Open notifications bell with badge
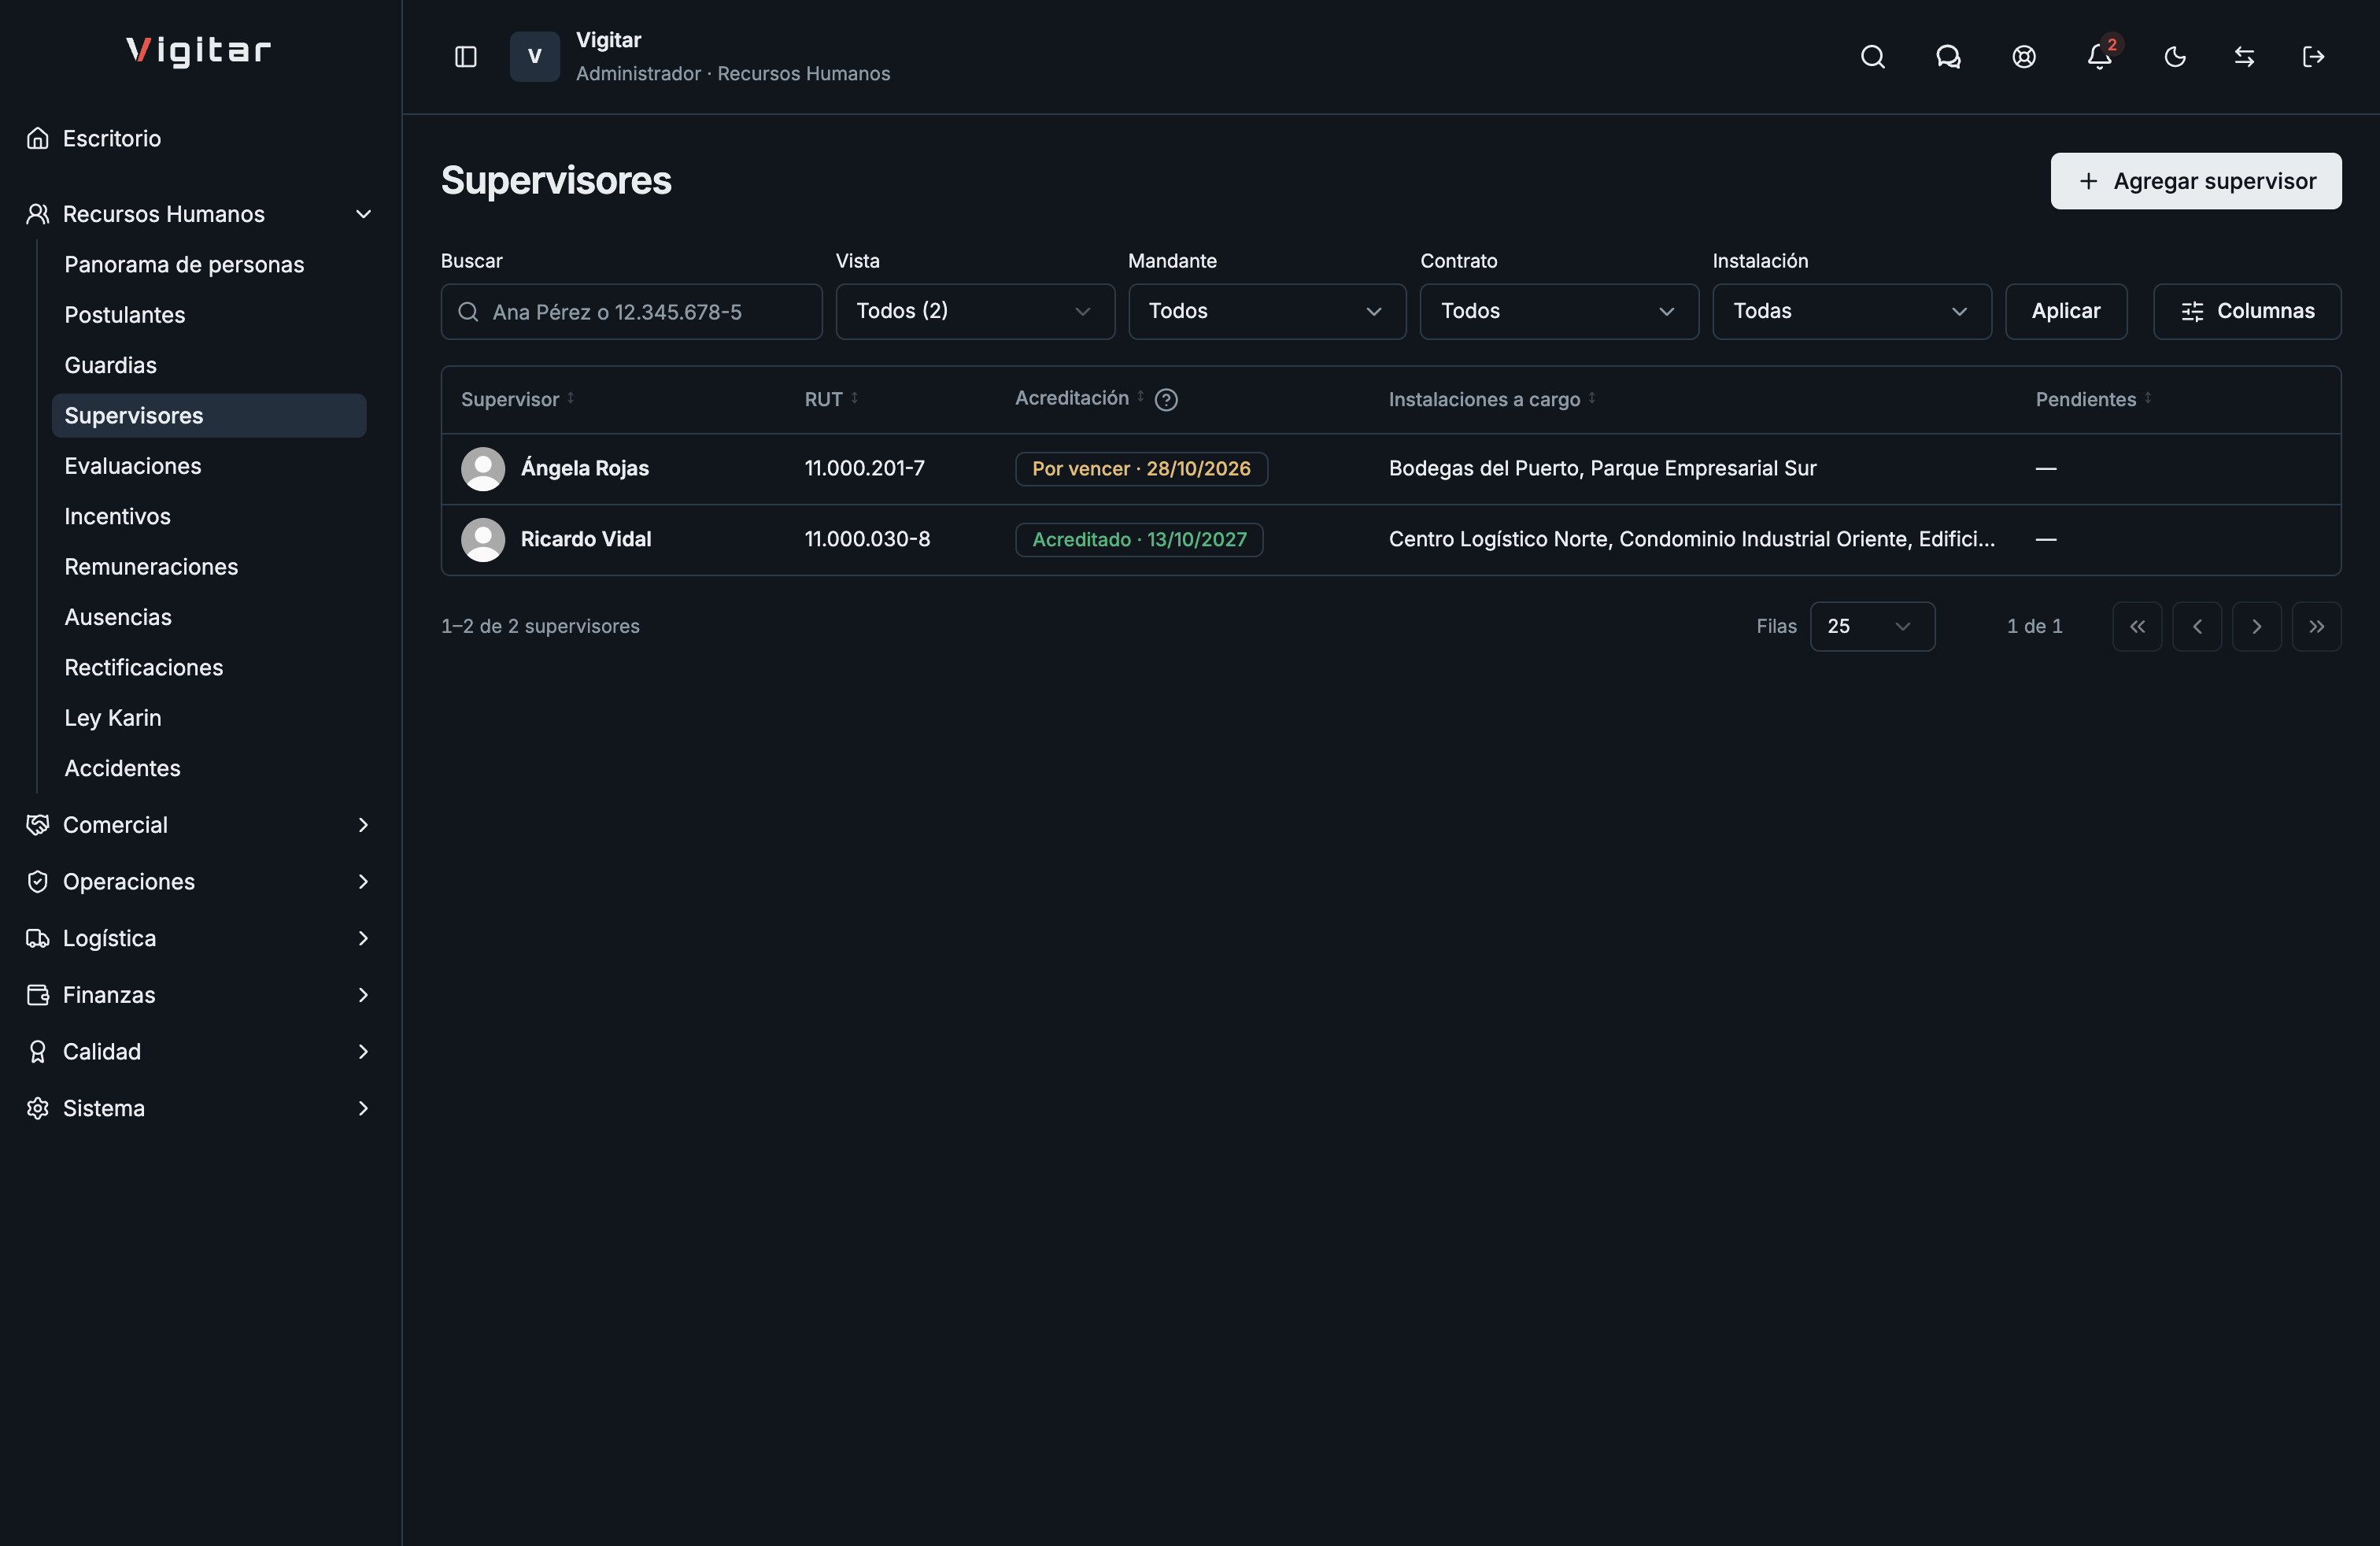Image resolution: width=2380 pixels, height=1546 pixels. pyautogui.click(x=2099, y=57)
